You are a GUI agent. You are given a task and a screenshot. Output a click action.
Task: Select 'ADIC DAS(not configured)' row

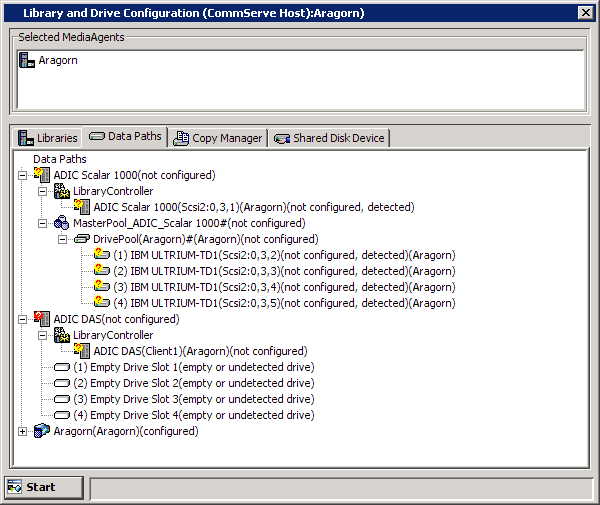pyautogui.click(x=116, y=319)
